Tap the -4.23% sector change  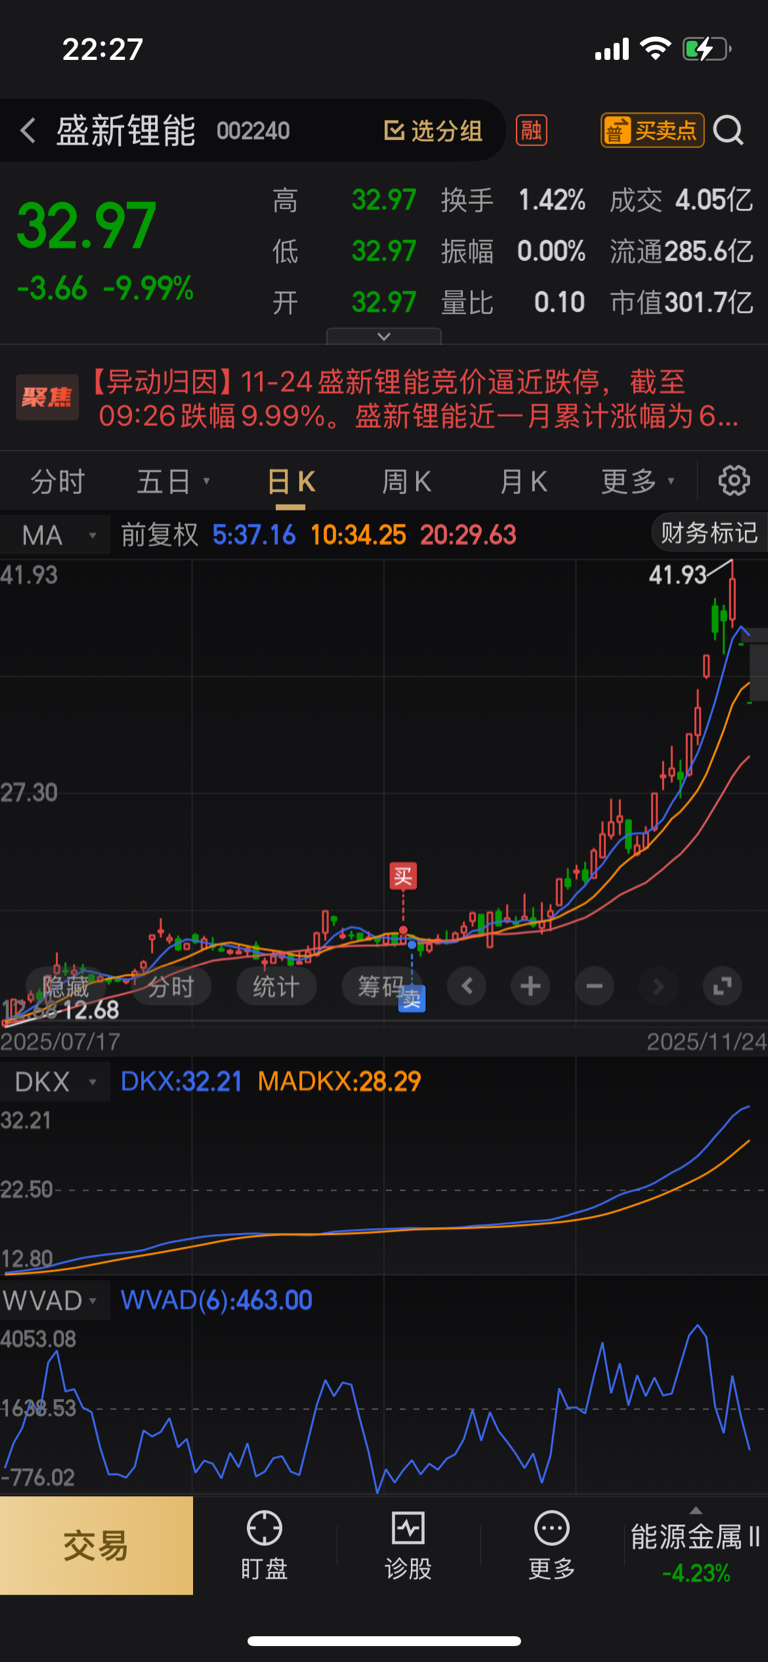coord(696,1573)
